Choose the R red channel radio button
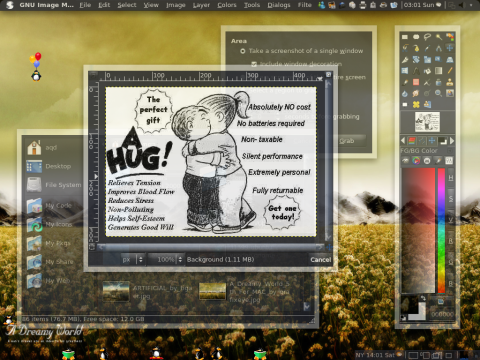 coord(451,241)
